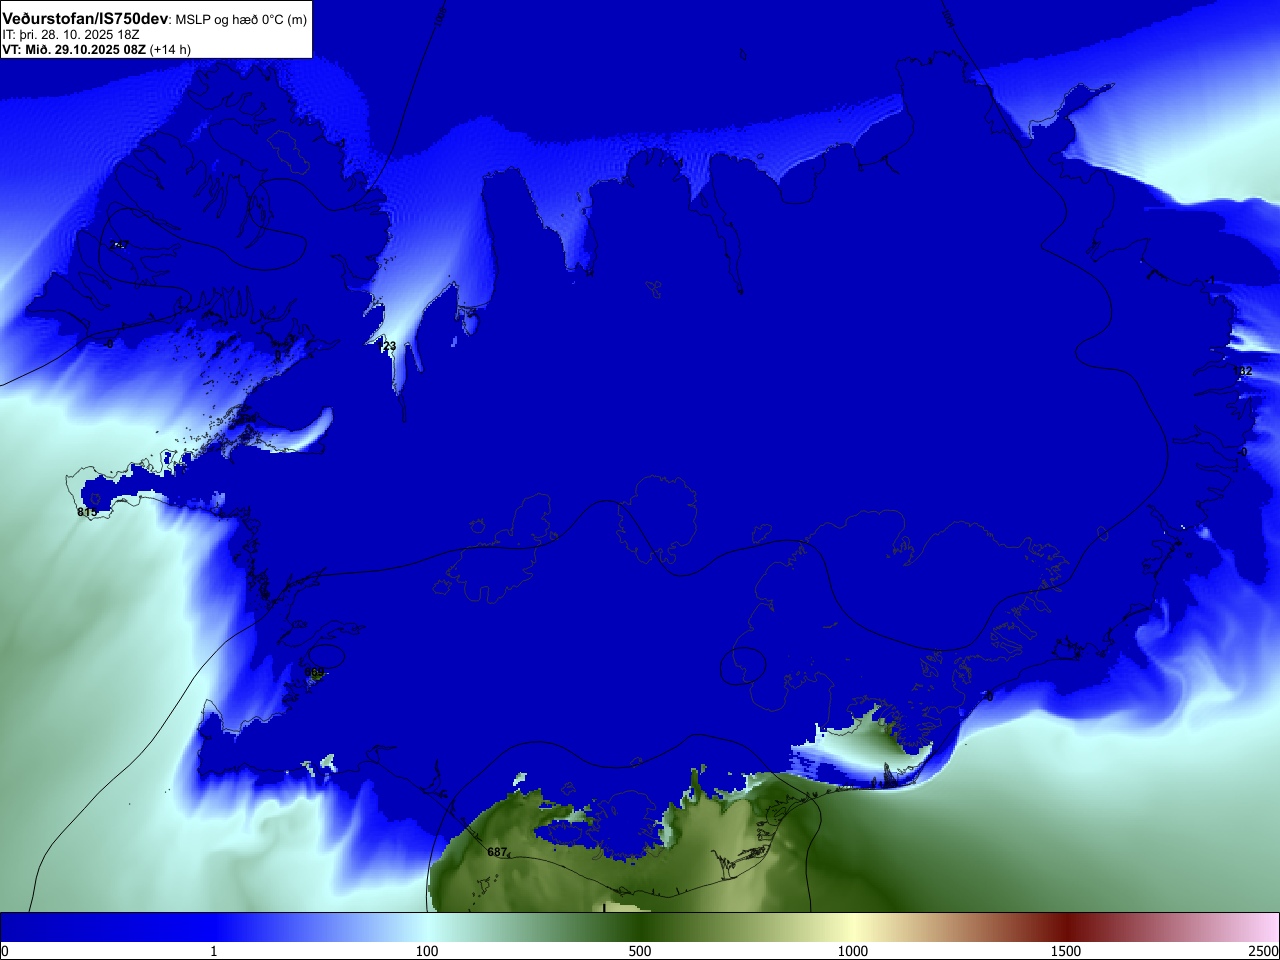
Task: Click the '1500' label on the color scale
Action: [x=1066, y=951]
